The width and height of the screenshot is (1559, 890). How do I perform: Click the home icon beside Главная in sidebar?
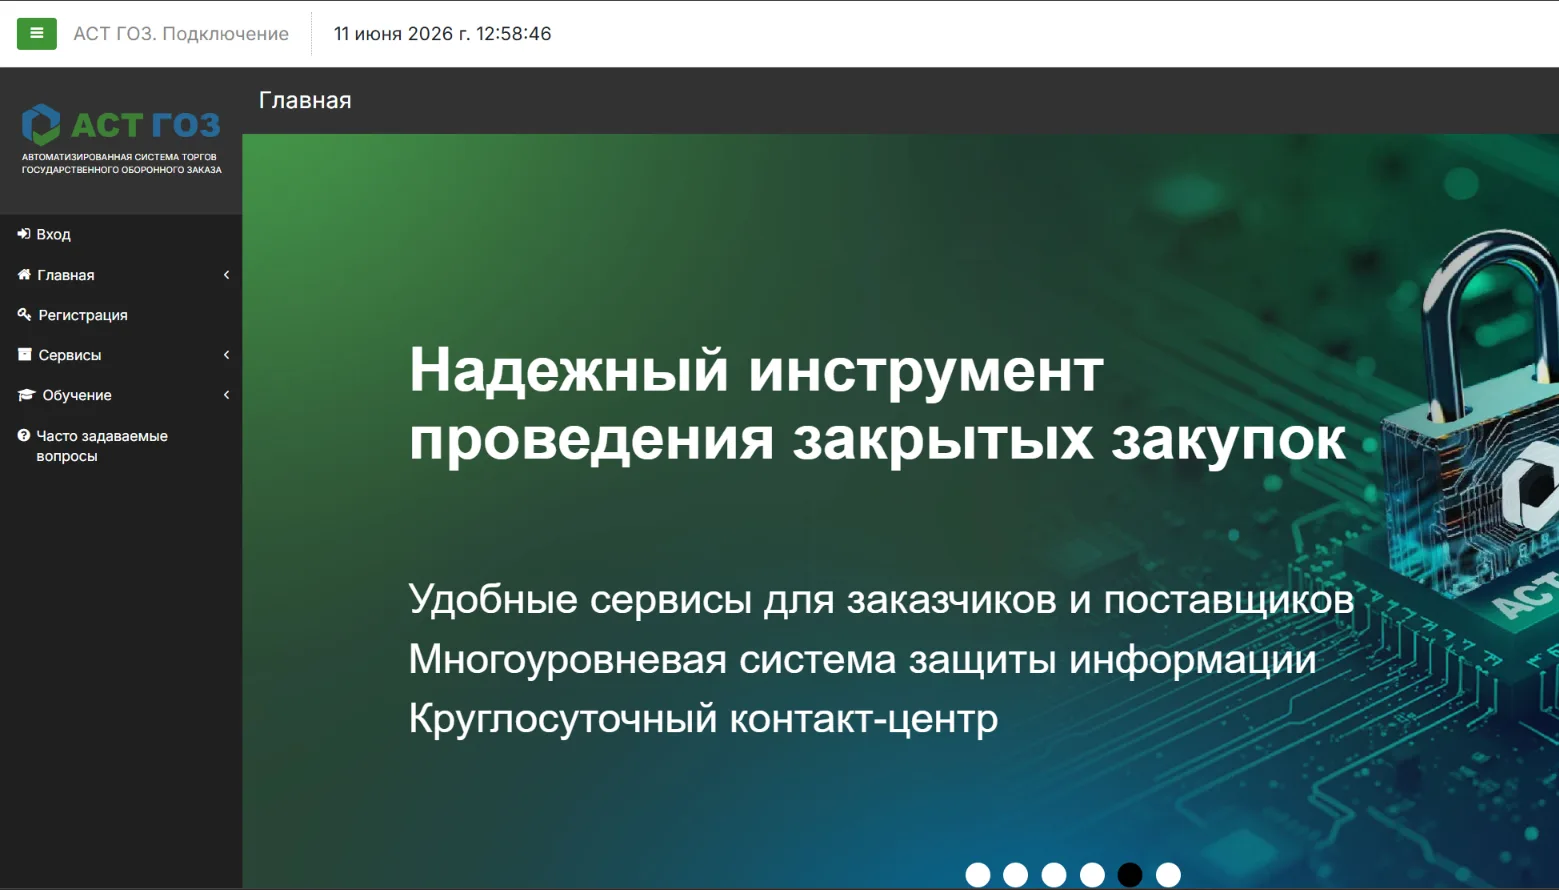coord(24,274)
